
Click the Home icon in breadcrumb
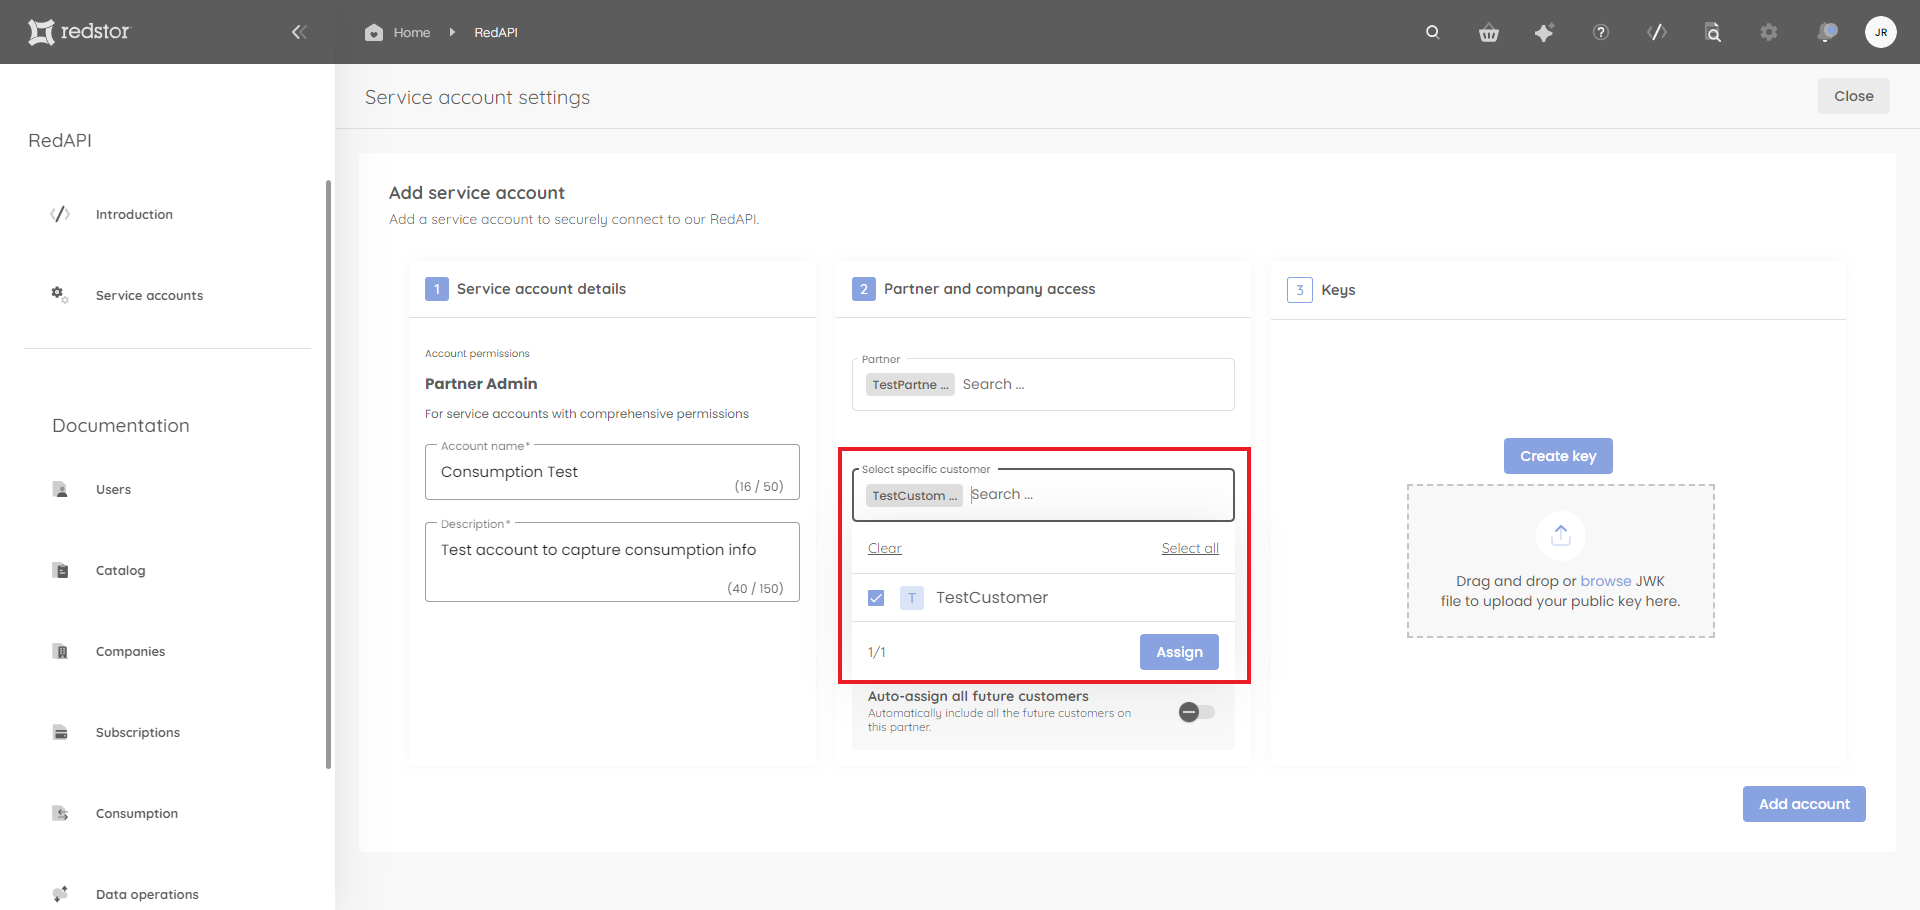pyautogui.click(x=374, y=32)
